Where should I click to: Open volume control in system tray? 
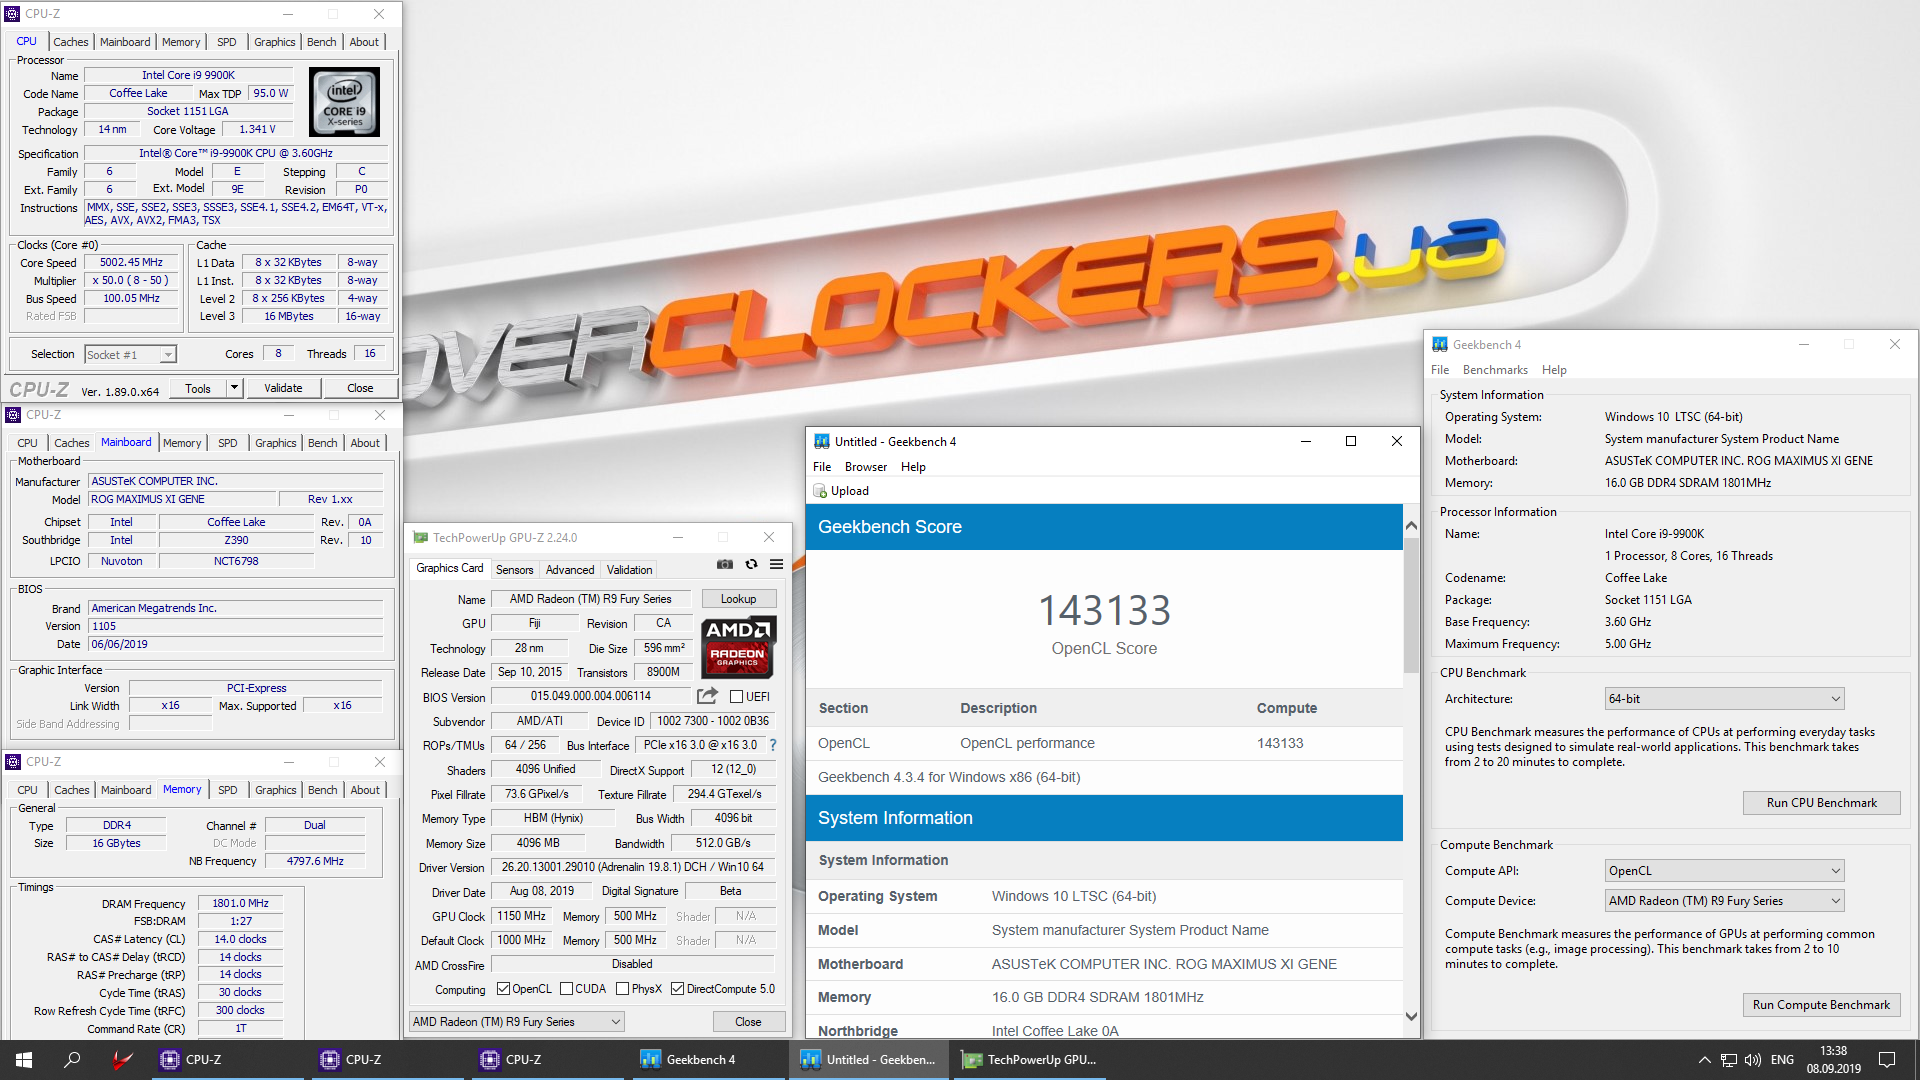(x=1752, y=1060)
